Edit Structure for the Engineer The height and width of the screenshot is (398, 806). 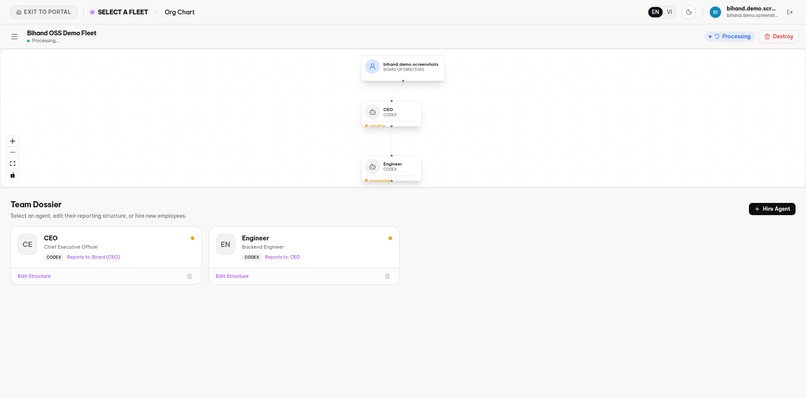point(232,276)
